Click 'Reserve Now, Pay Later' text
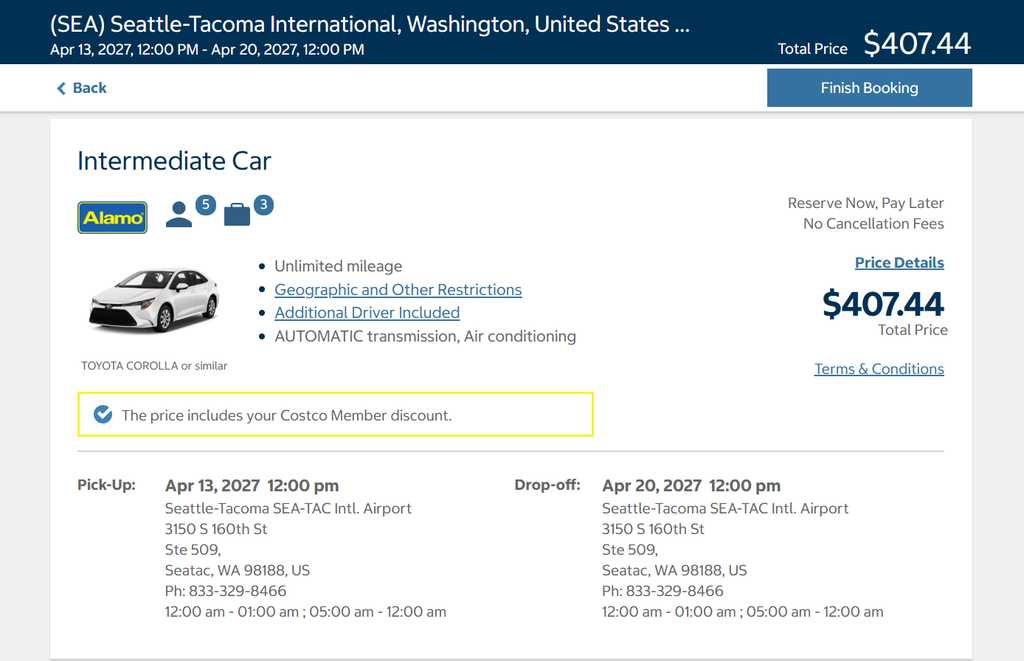 (865, 203)
